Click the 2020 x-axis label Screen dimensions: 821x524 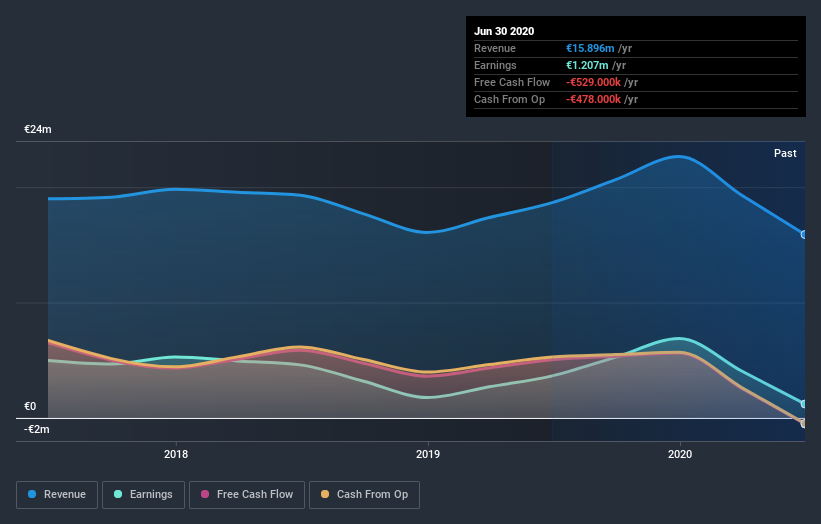point(680,454)
